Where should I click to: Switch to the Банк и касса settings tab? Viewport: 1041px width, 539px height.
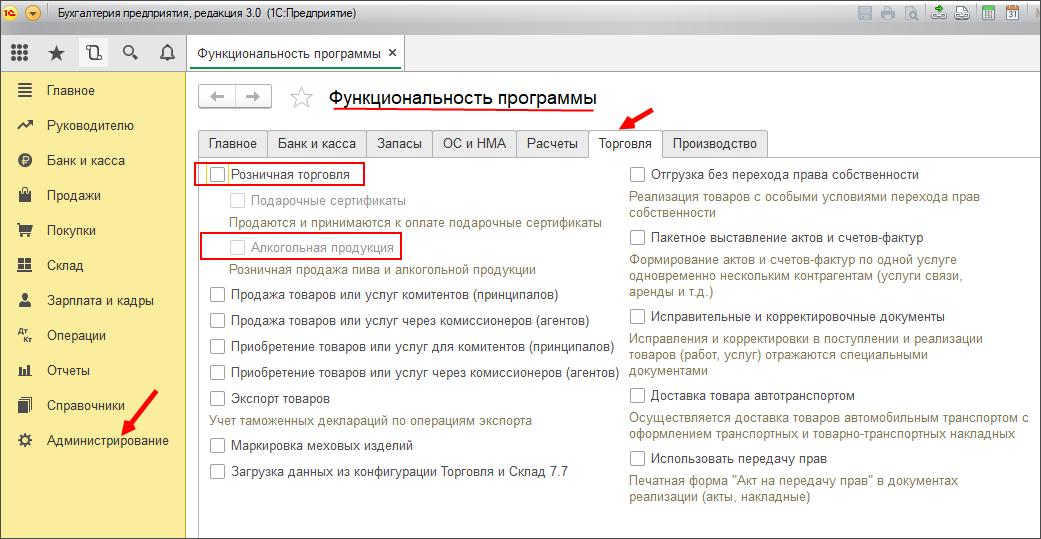tap(317, 143)
